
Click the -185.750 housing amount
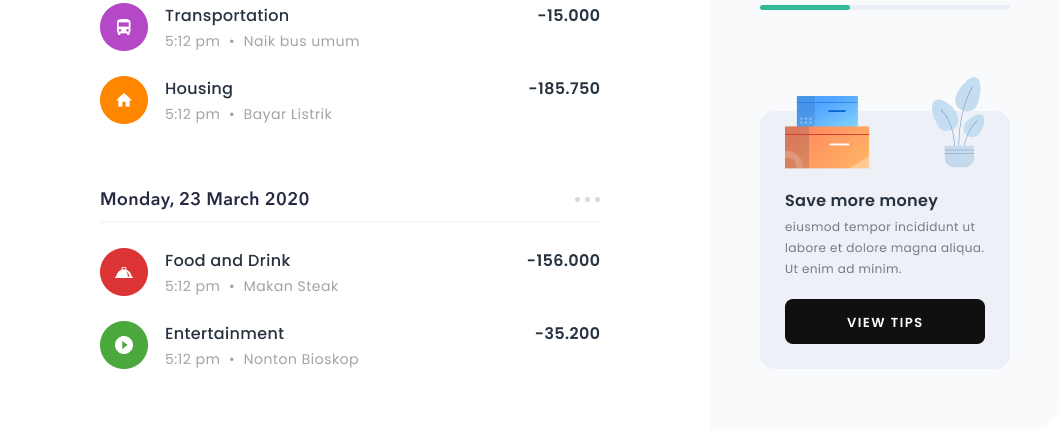point(564,89)
